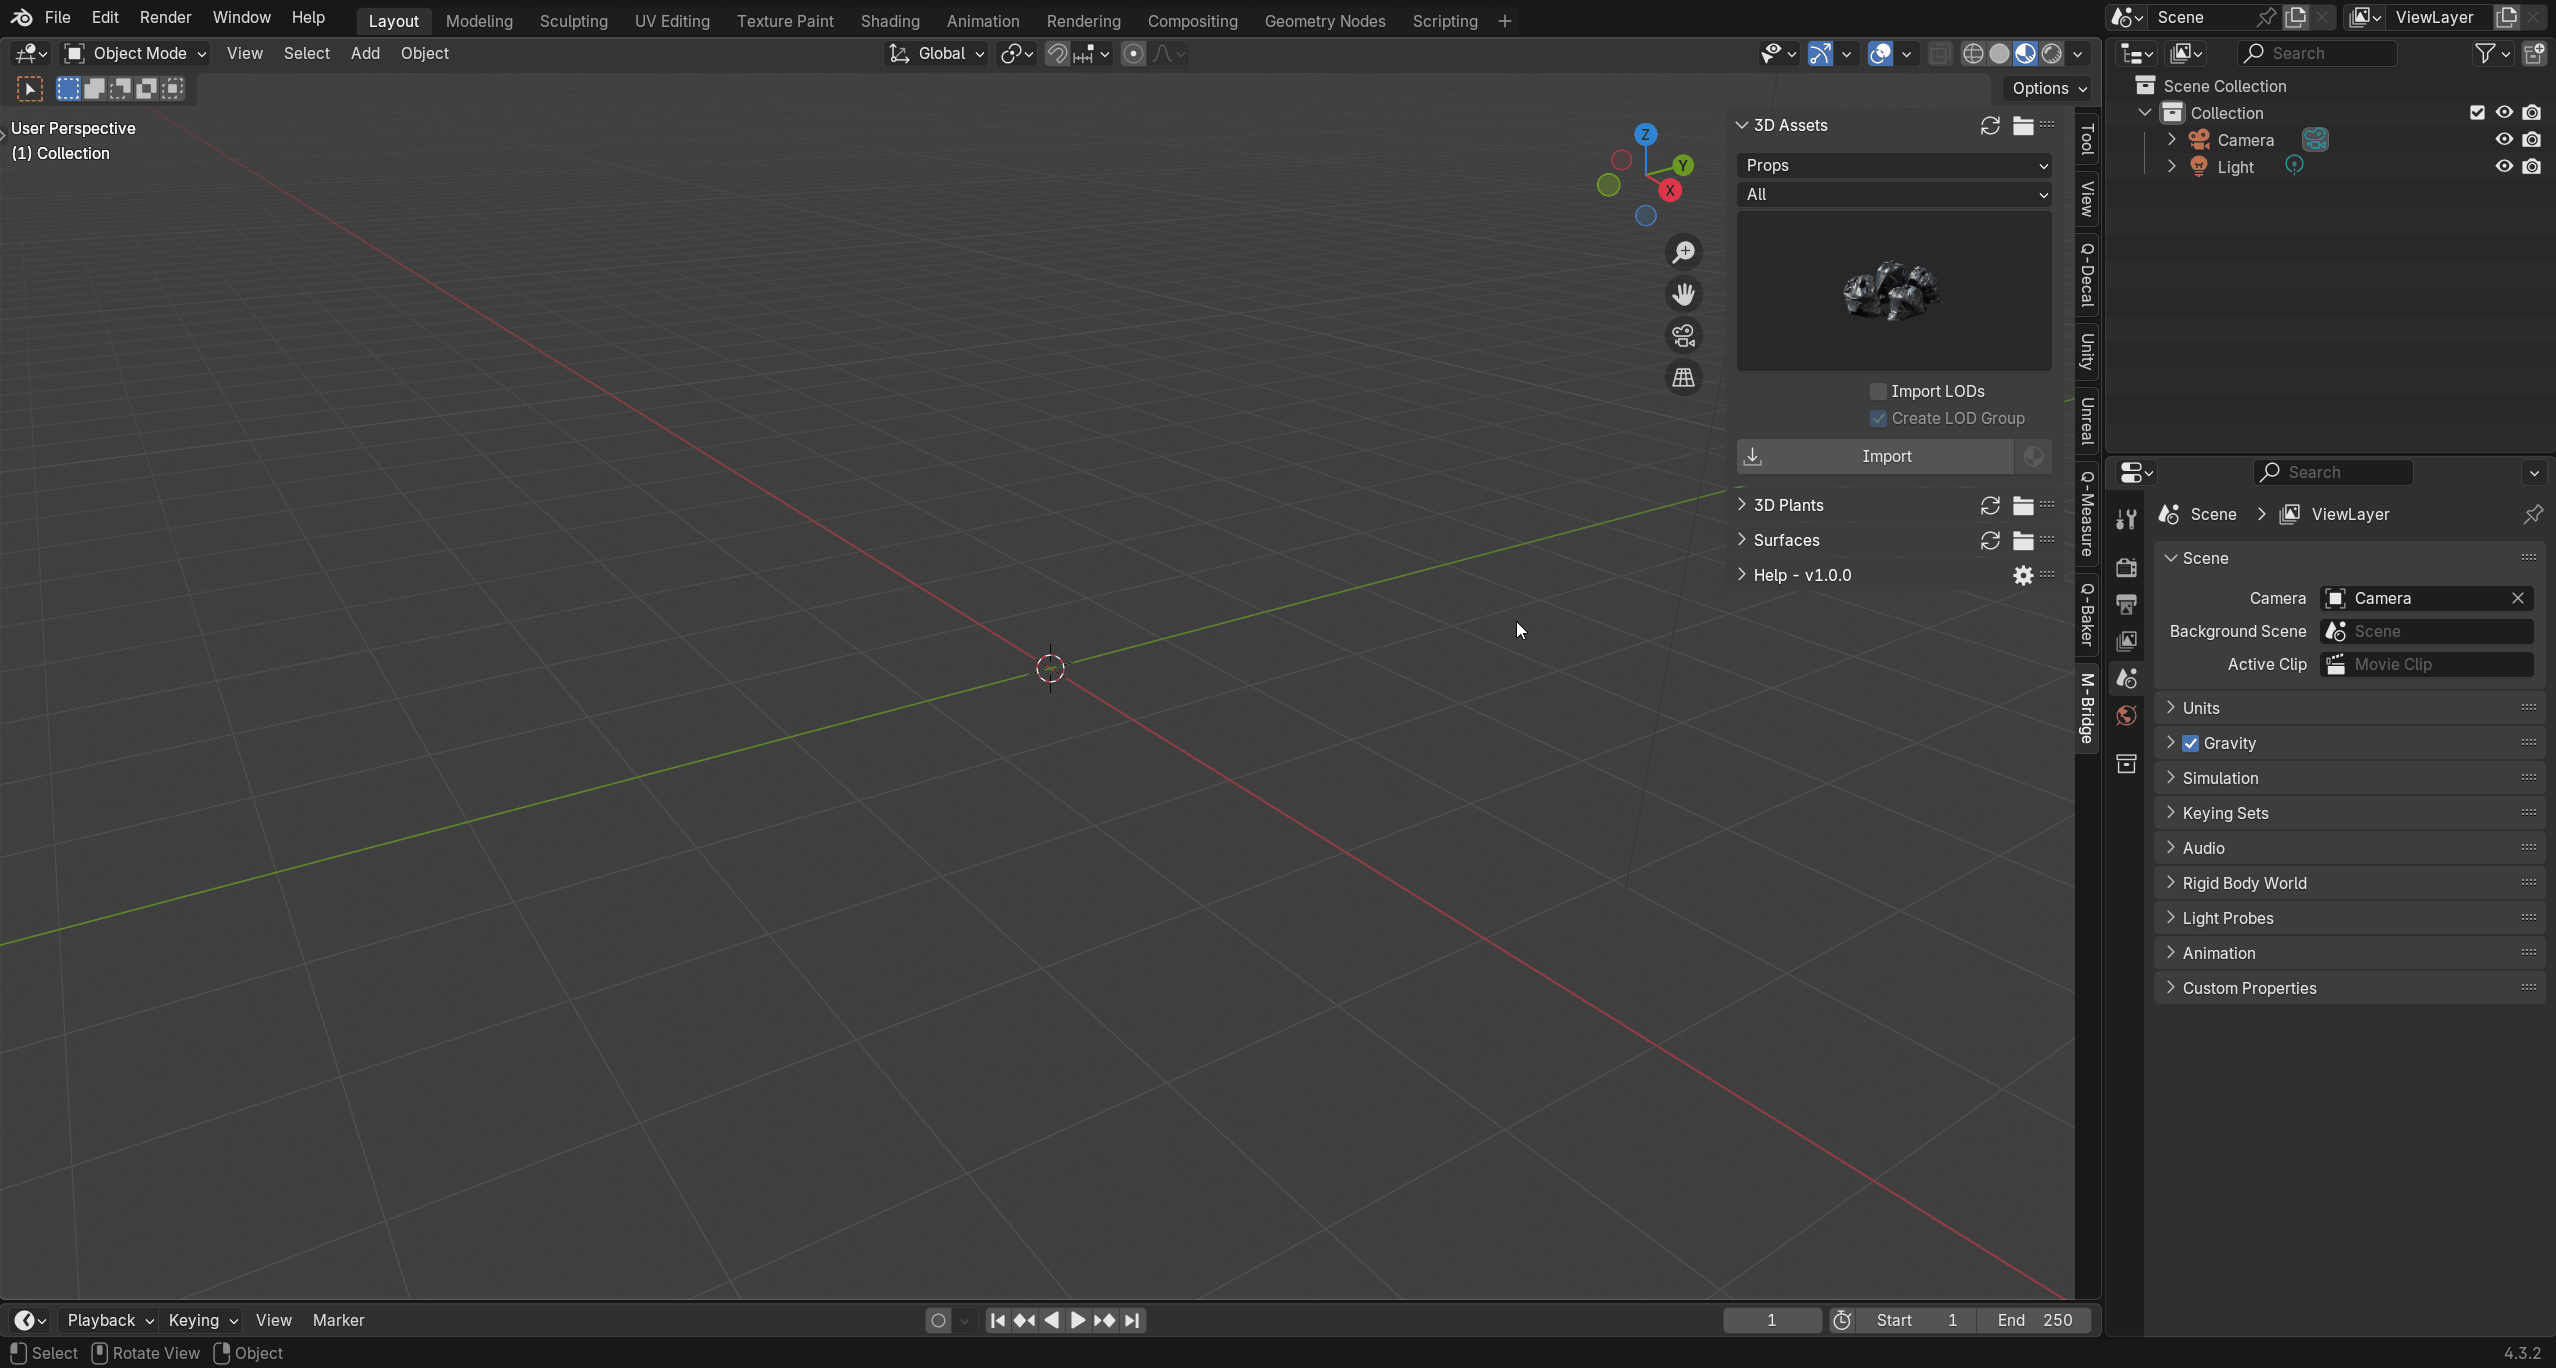The image size is (2556, 1368).
Task: Click the viewport shading icon
Action: point(2025,52)
